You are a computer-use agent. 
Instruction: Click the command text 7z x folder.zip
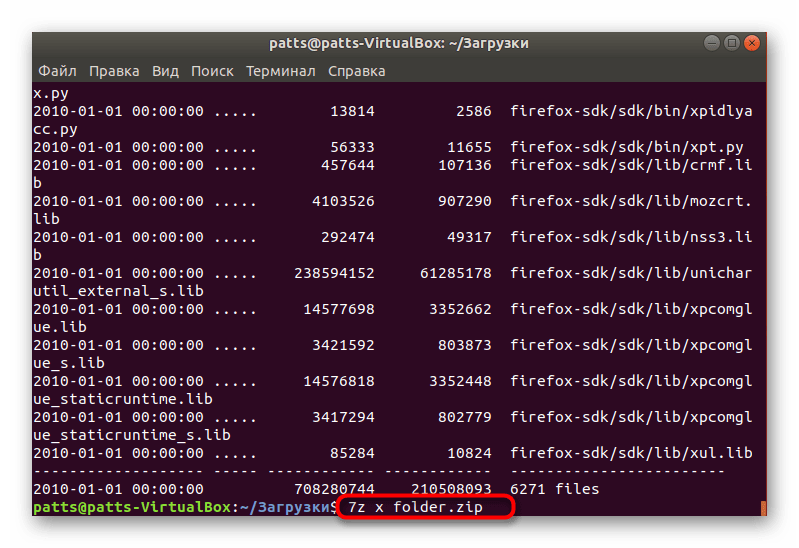click(415, 507)
